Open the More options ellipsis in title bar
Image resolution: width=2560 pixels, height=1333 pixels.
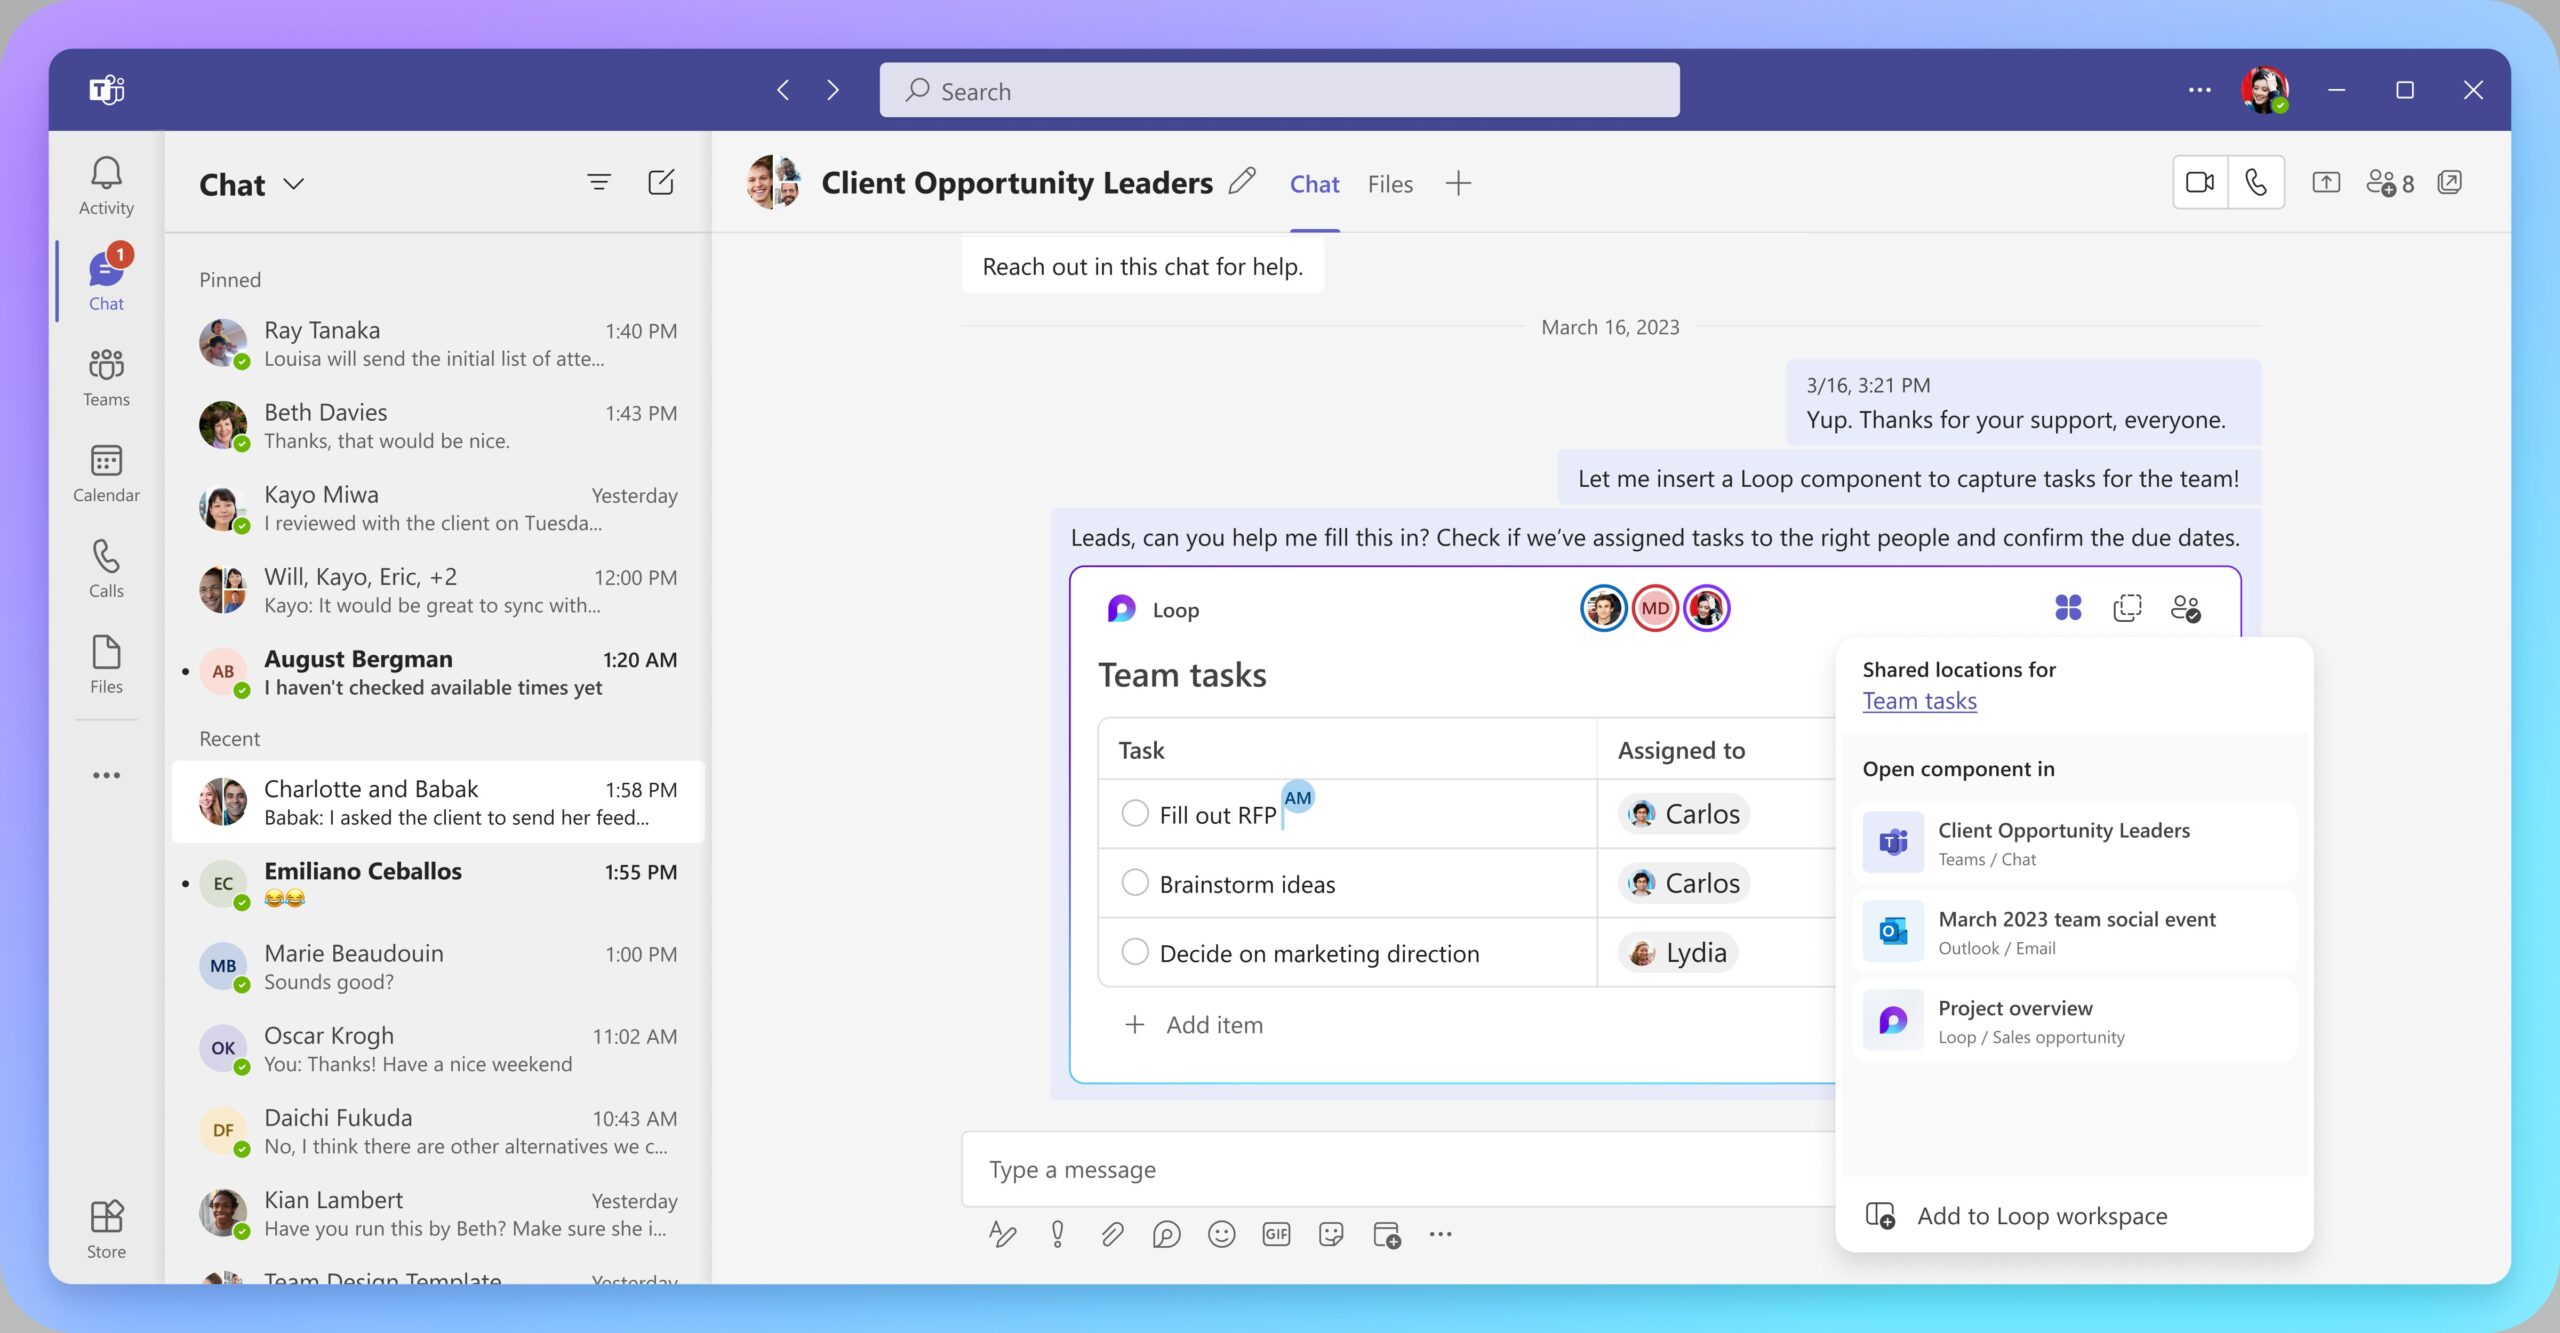[2199, 90]
